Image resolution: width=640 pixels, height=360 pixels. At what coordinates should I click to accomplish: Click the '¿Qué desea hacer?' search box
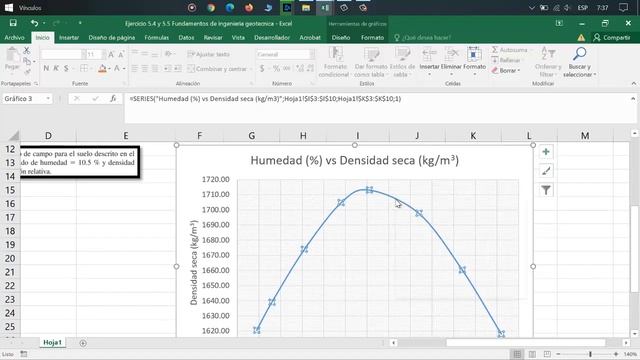point(426,38)
